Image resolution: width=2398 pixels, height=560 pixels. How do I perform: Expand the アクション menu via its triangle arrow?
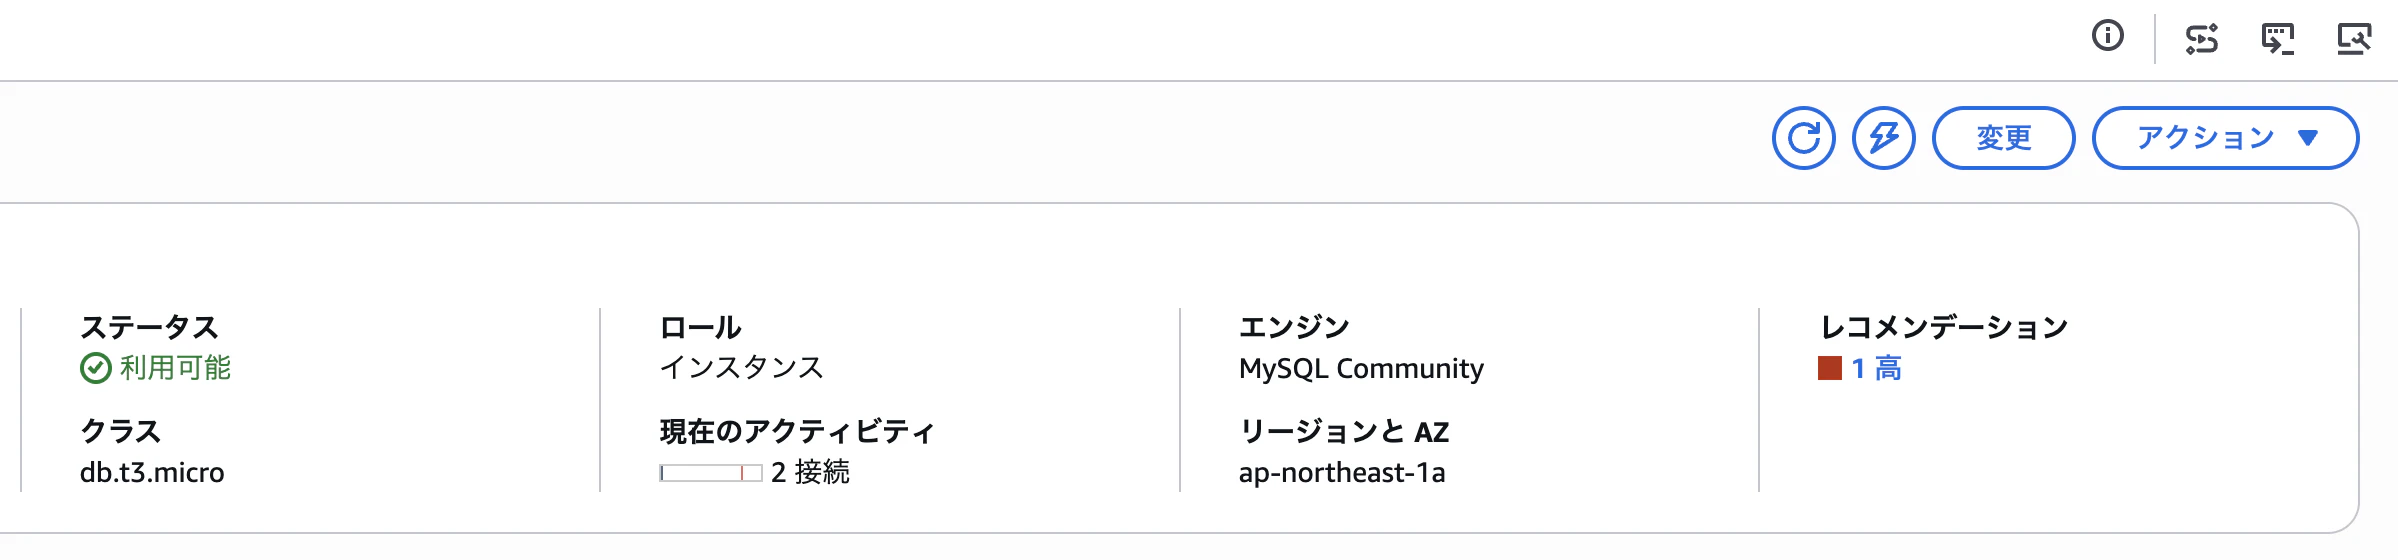pos(2308,138)
